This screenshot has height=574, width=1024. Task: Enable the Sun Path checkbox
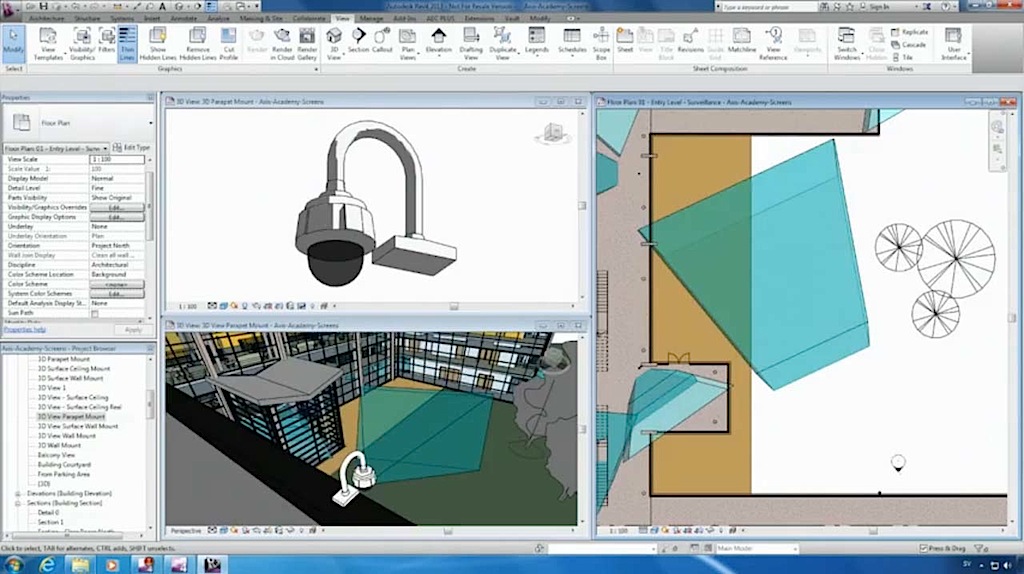(96, 313)
